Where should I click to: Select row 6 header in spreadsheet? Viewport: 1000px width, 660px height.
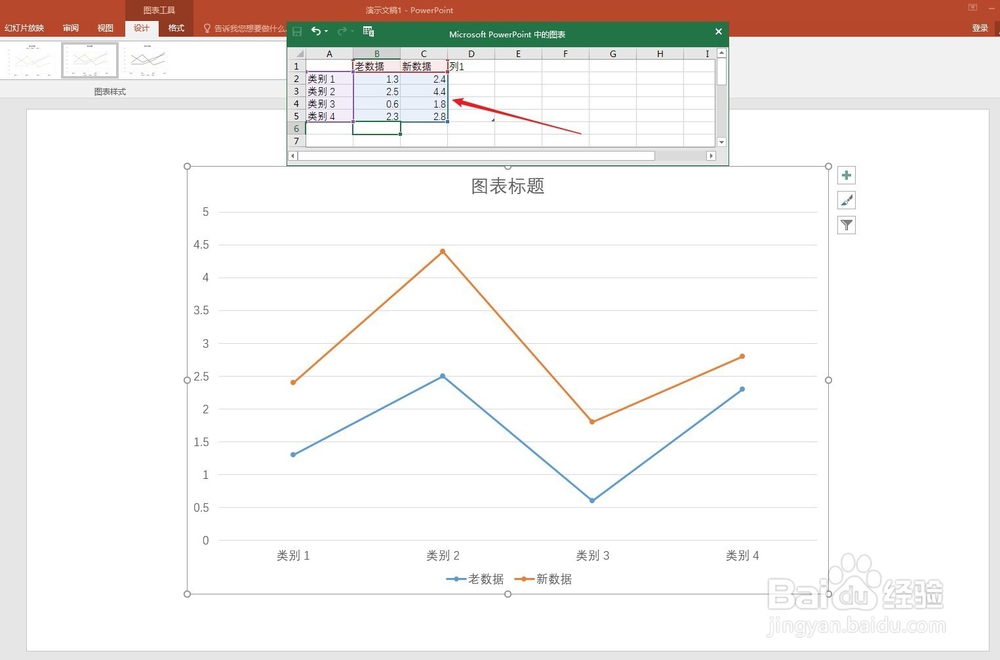tap(297, 128)
